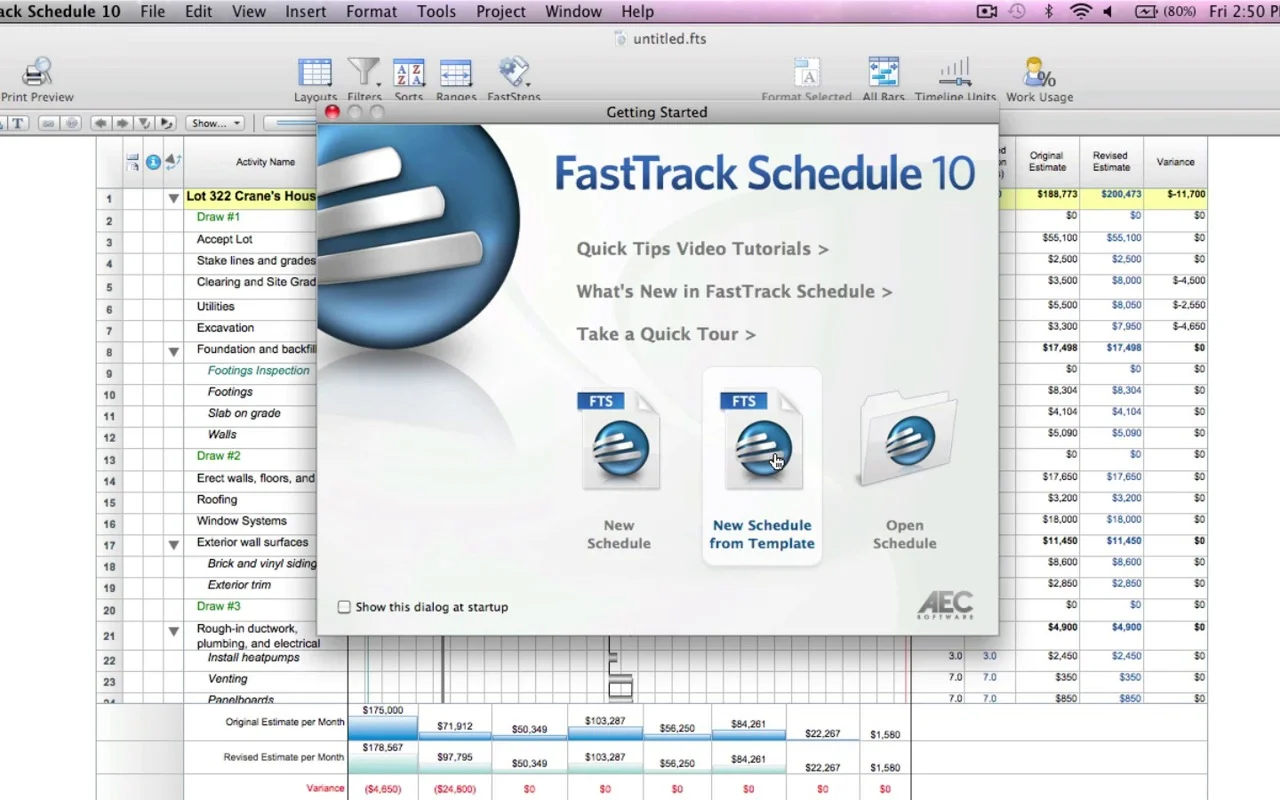Select the 'Draw #2' milestone row

tap(219, 456)
